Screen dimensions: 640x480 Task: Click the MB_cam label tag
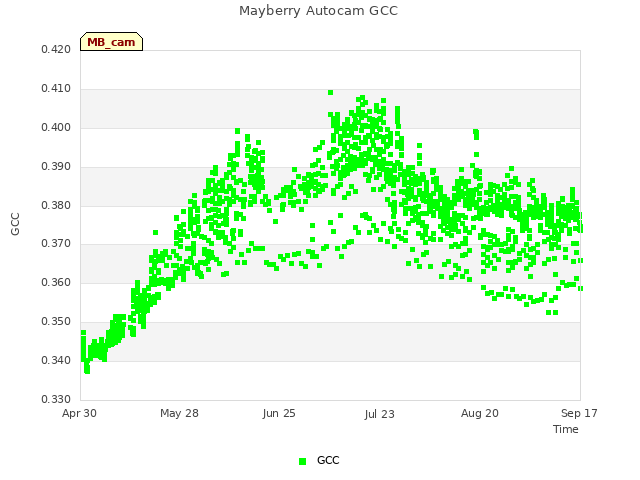click(x=111, y=42)
